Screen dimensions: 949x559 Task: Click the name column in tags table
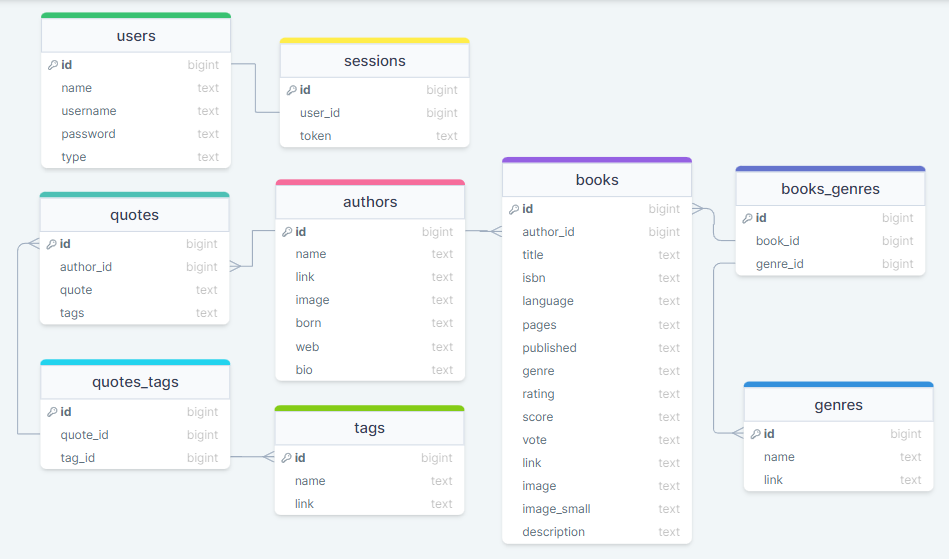coord(369,481)
